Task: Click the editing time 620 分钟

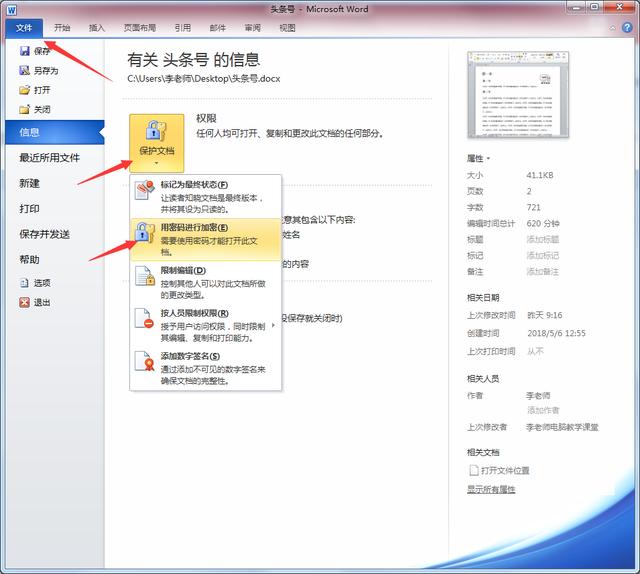Action: click(x=543, y=223)
